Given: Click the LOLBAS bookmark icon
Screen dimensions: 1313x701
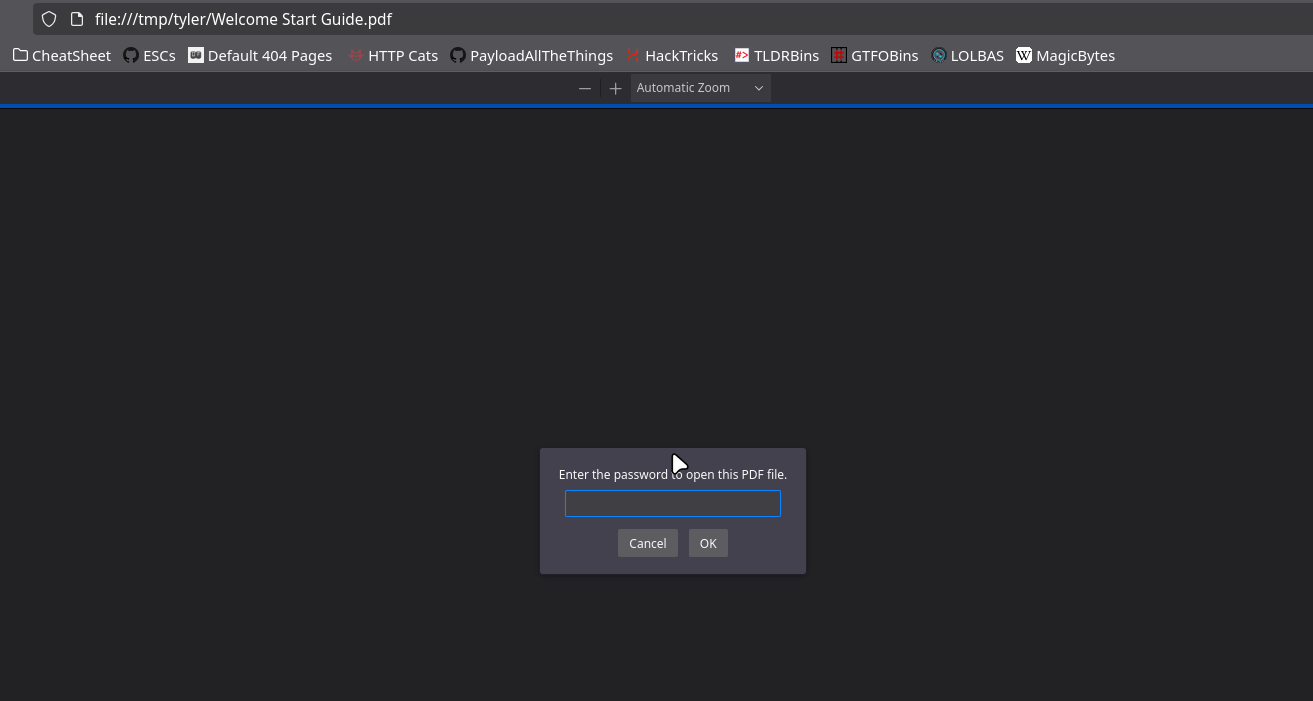Looking at the screenshot, I should (x=937, y=55).
